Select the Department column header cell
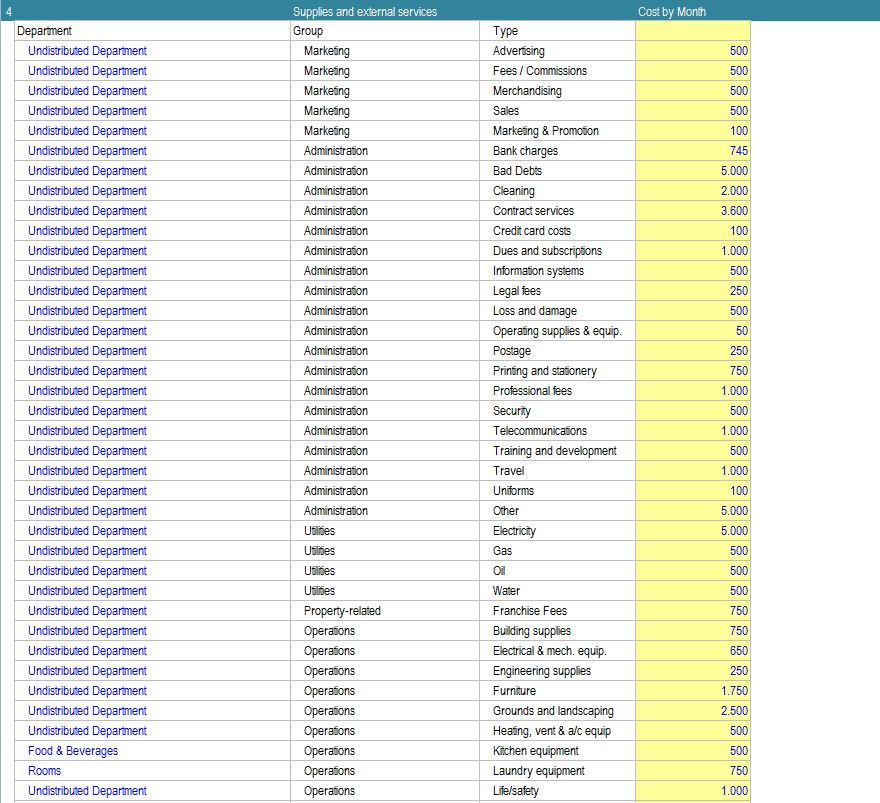Viewport: 880px width, 803px height. tap(152, 31)
